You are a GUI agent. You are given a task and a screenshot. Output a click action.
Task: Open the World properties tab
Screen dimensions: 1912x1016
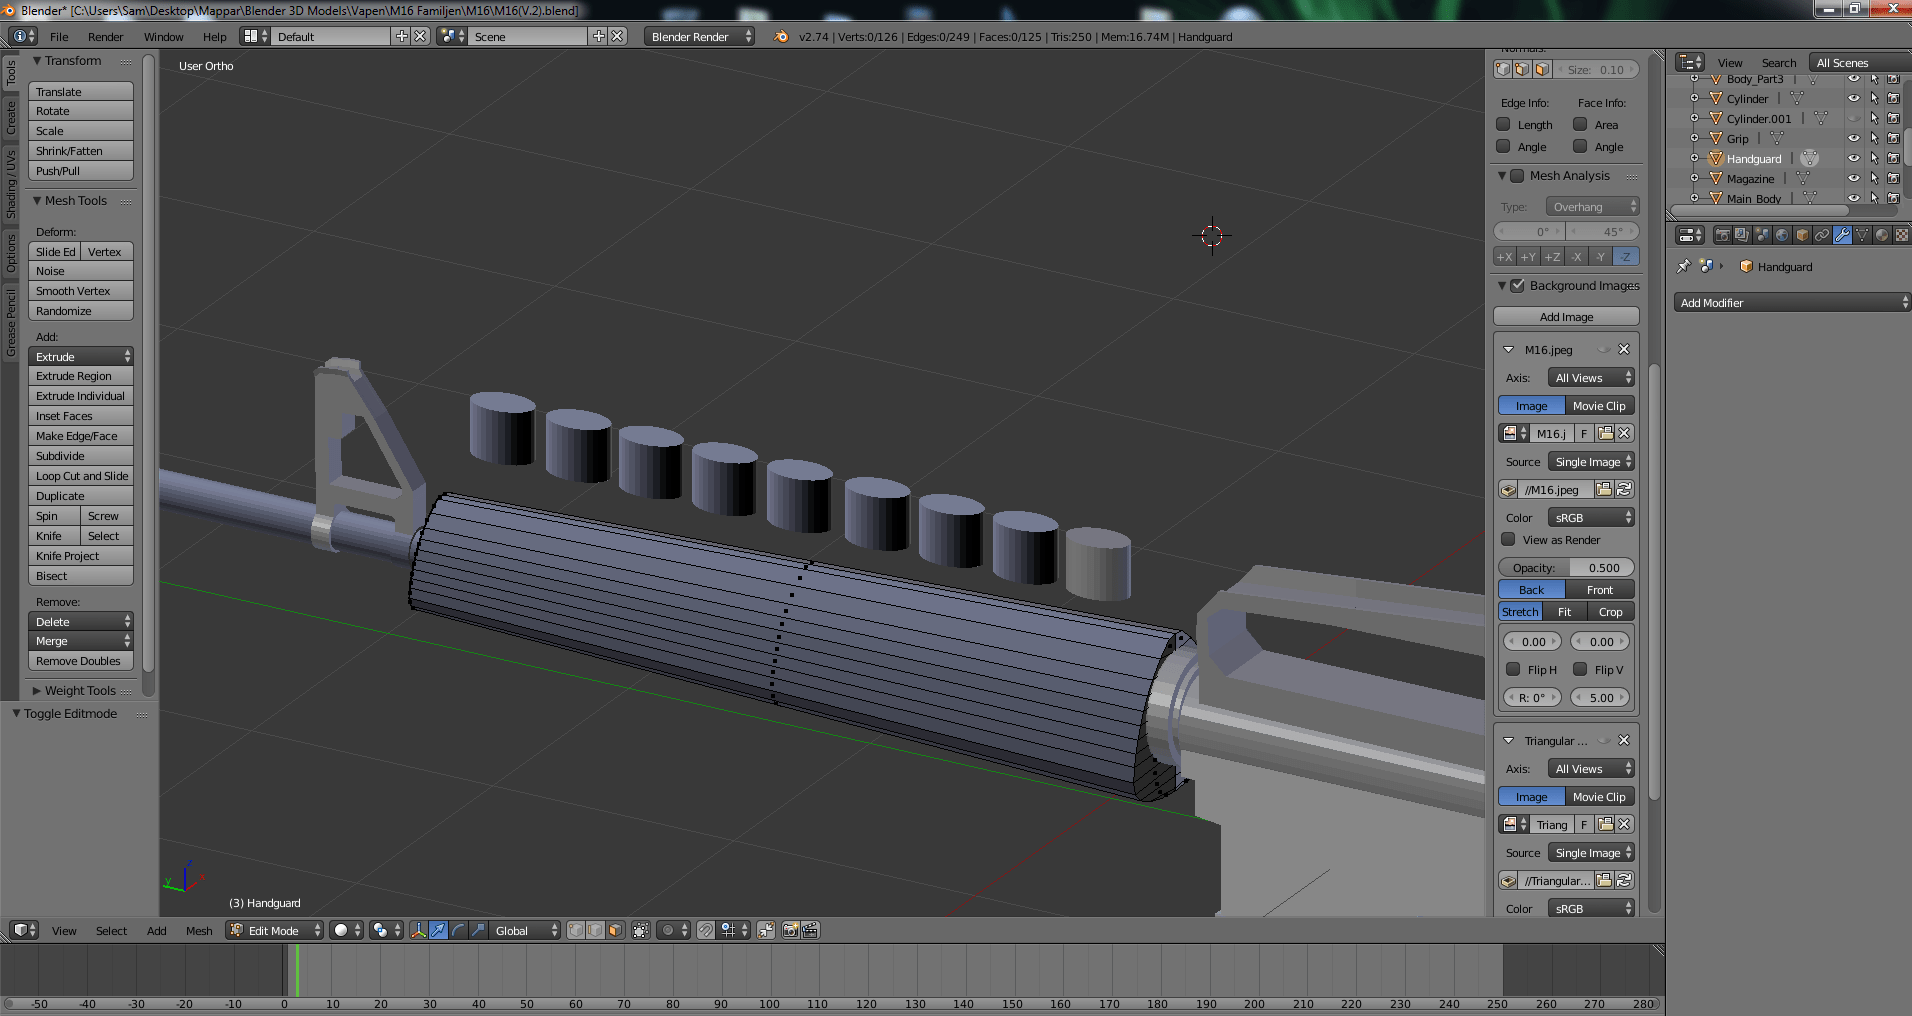pyautogui.click(x=1782, y=235)
